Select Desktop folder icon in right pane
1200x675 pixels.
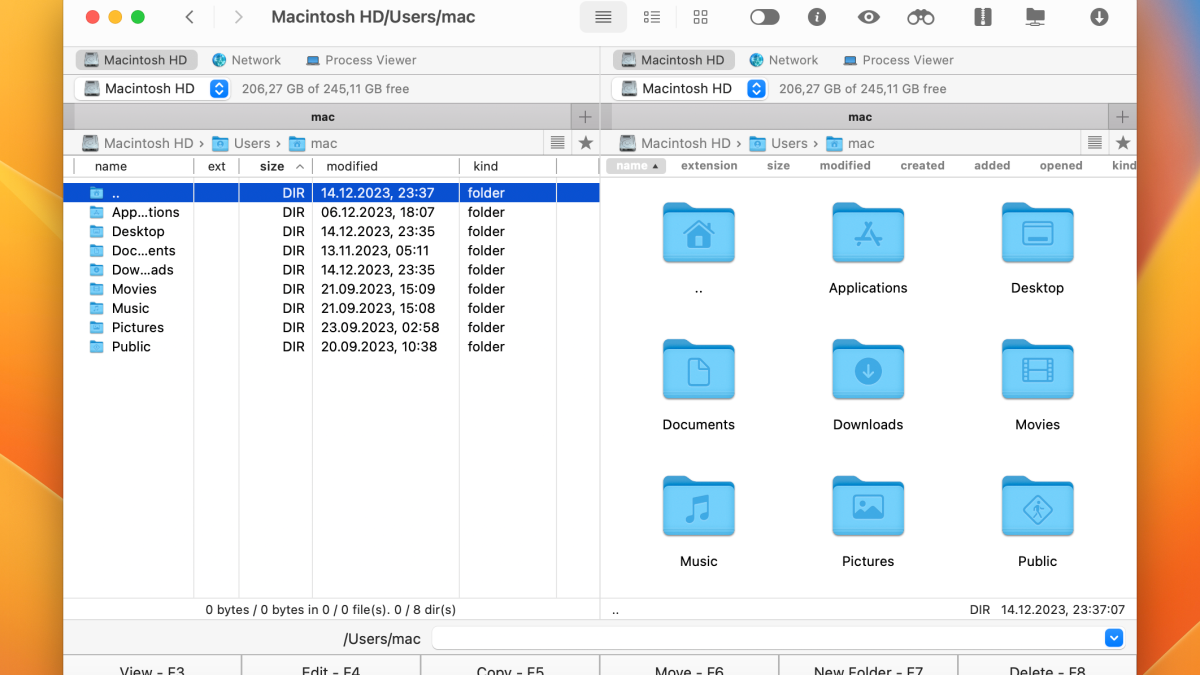point(1037,233)
